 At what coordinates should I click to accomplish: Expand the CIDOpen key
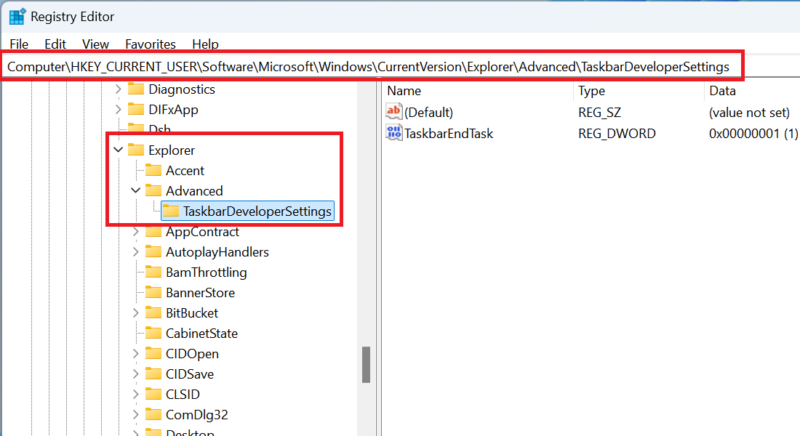136,354
